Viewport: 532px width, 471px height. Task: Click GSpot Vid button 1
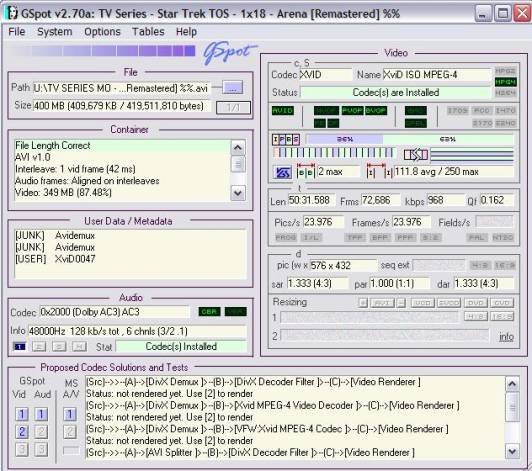[22, 414]
